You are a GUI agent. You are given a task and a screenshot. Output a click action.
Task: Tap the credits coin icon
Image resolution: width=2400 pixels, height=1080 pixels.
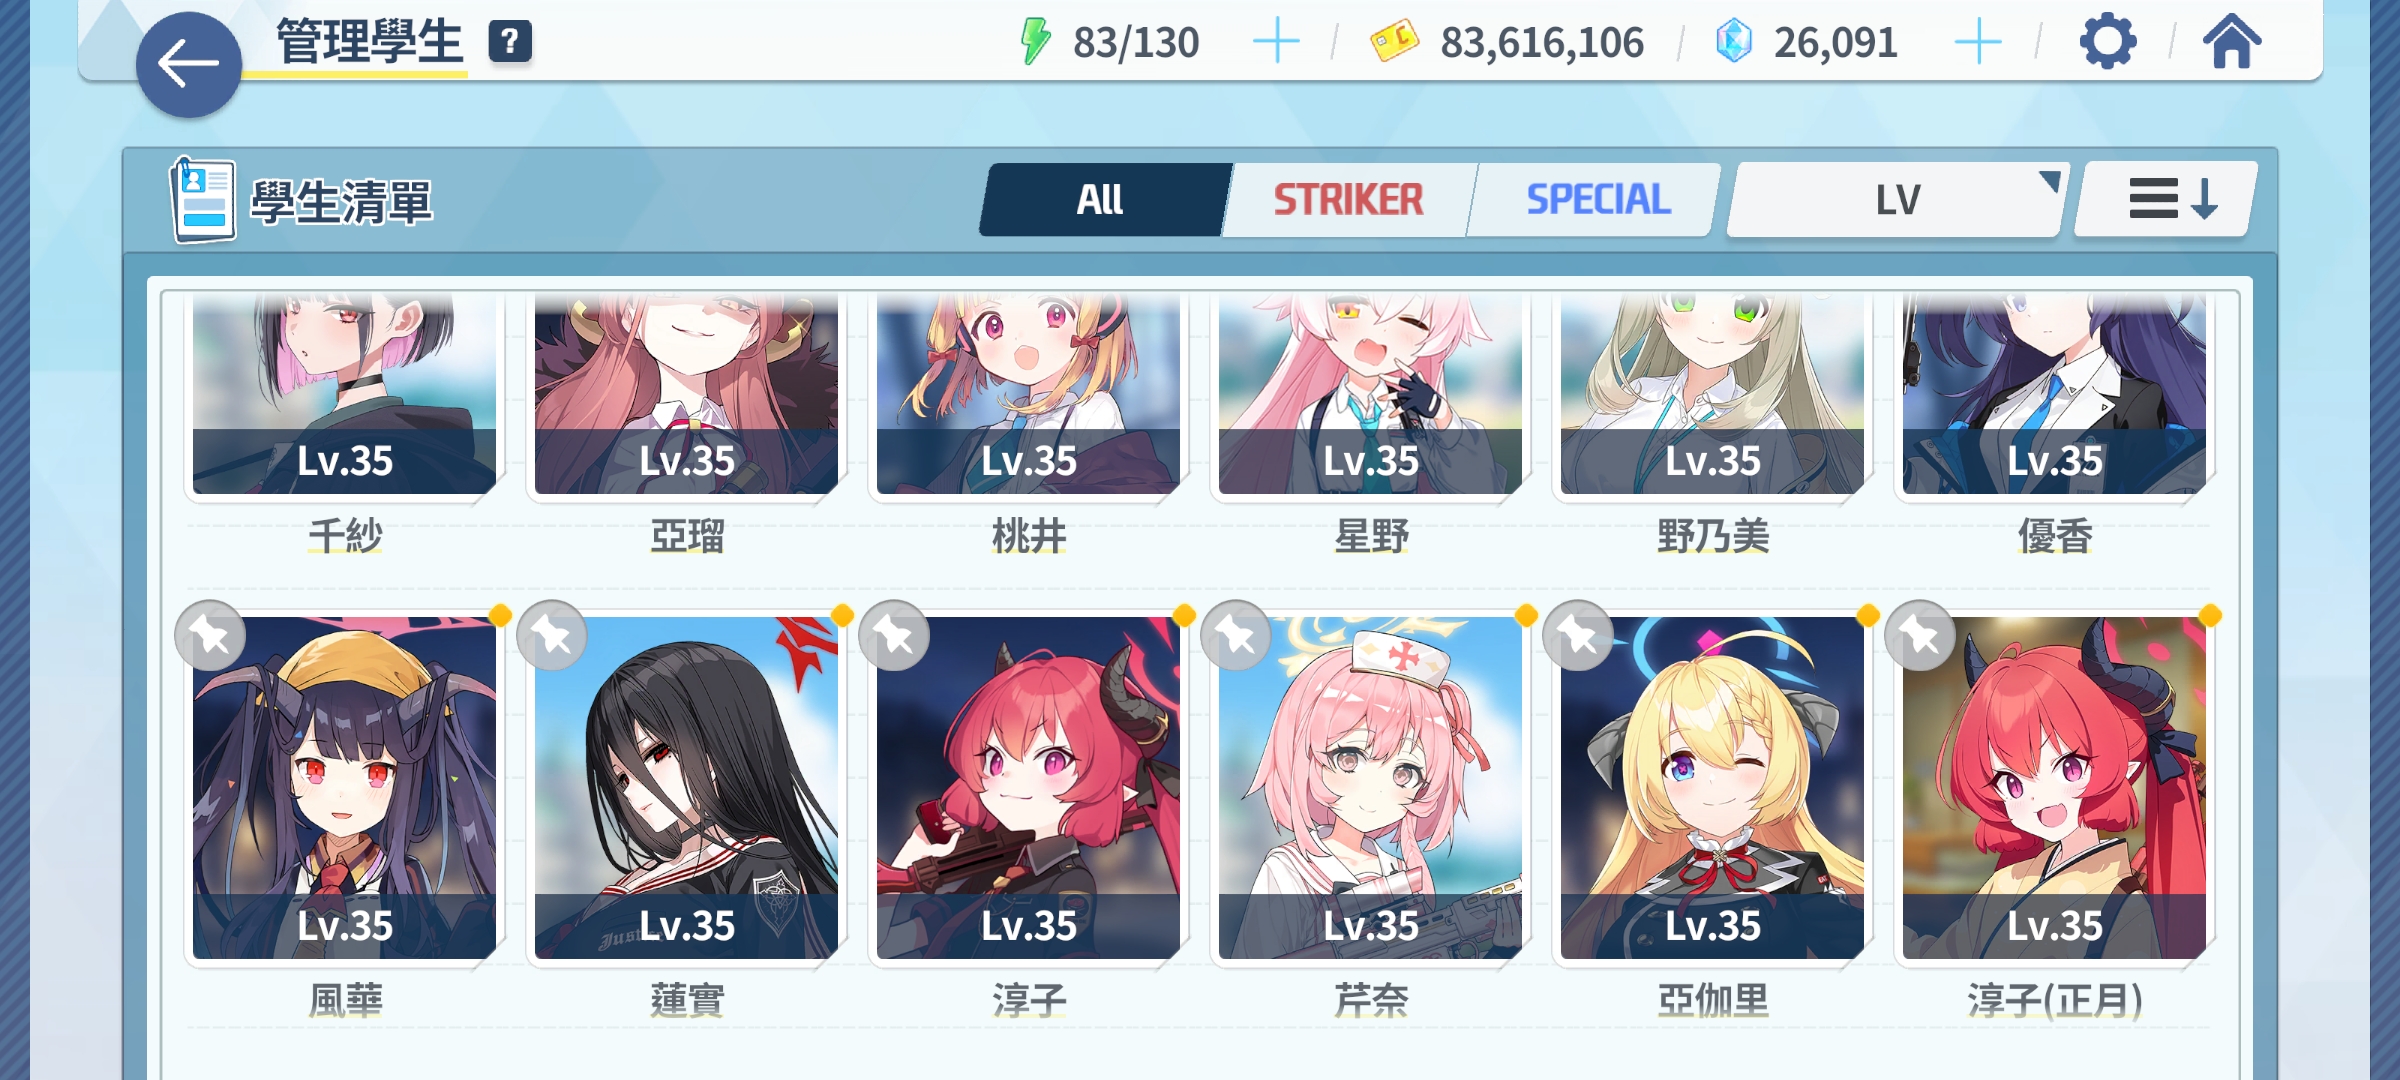[x=1394, y=42]
